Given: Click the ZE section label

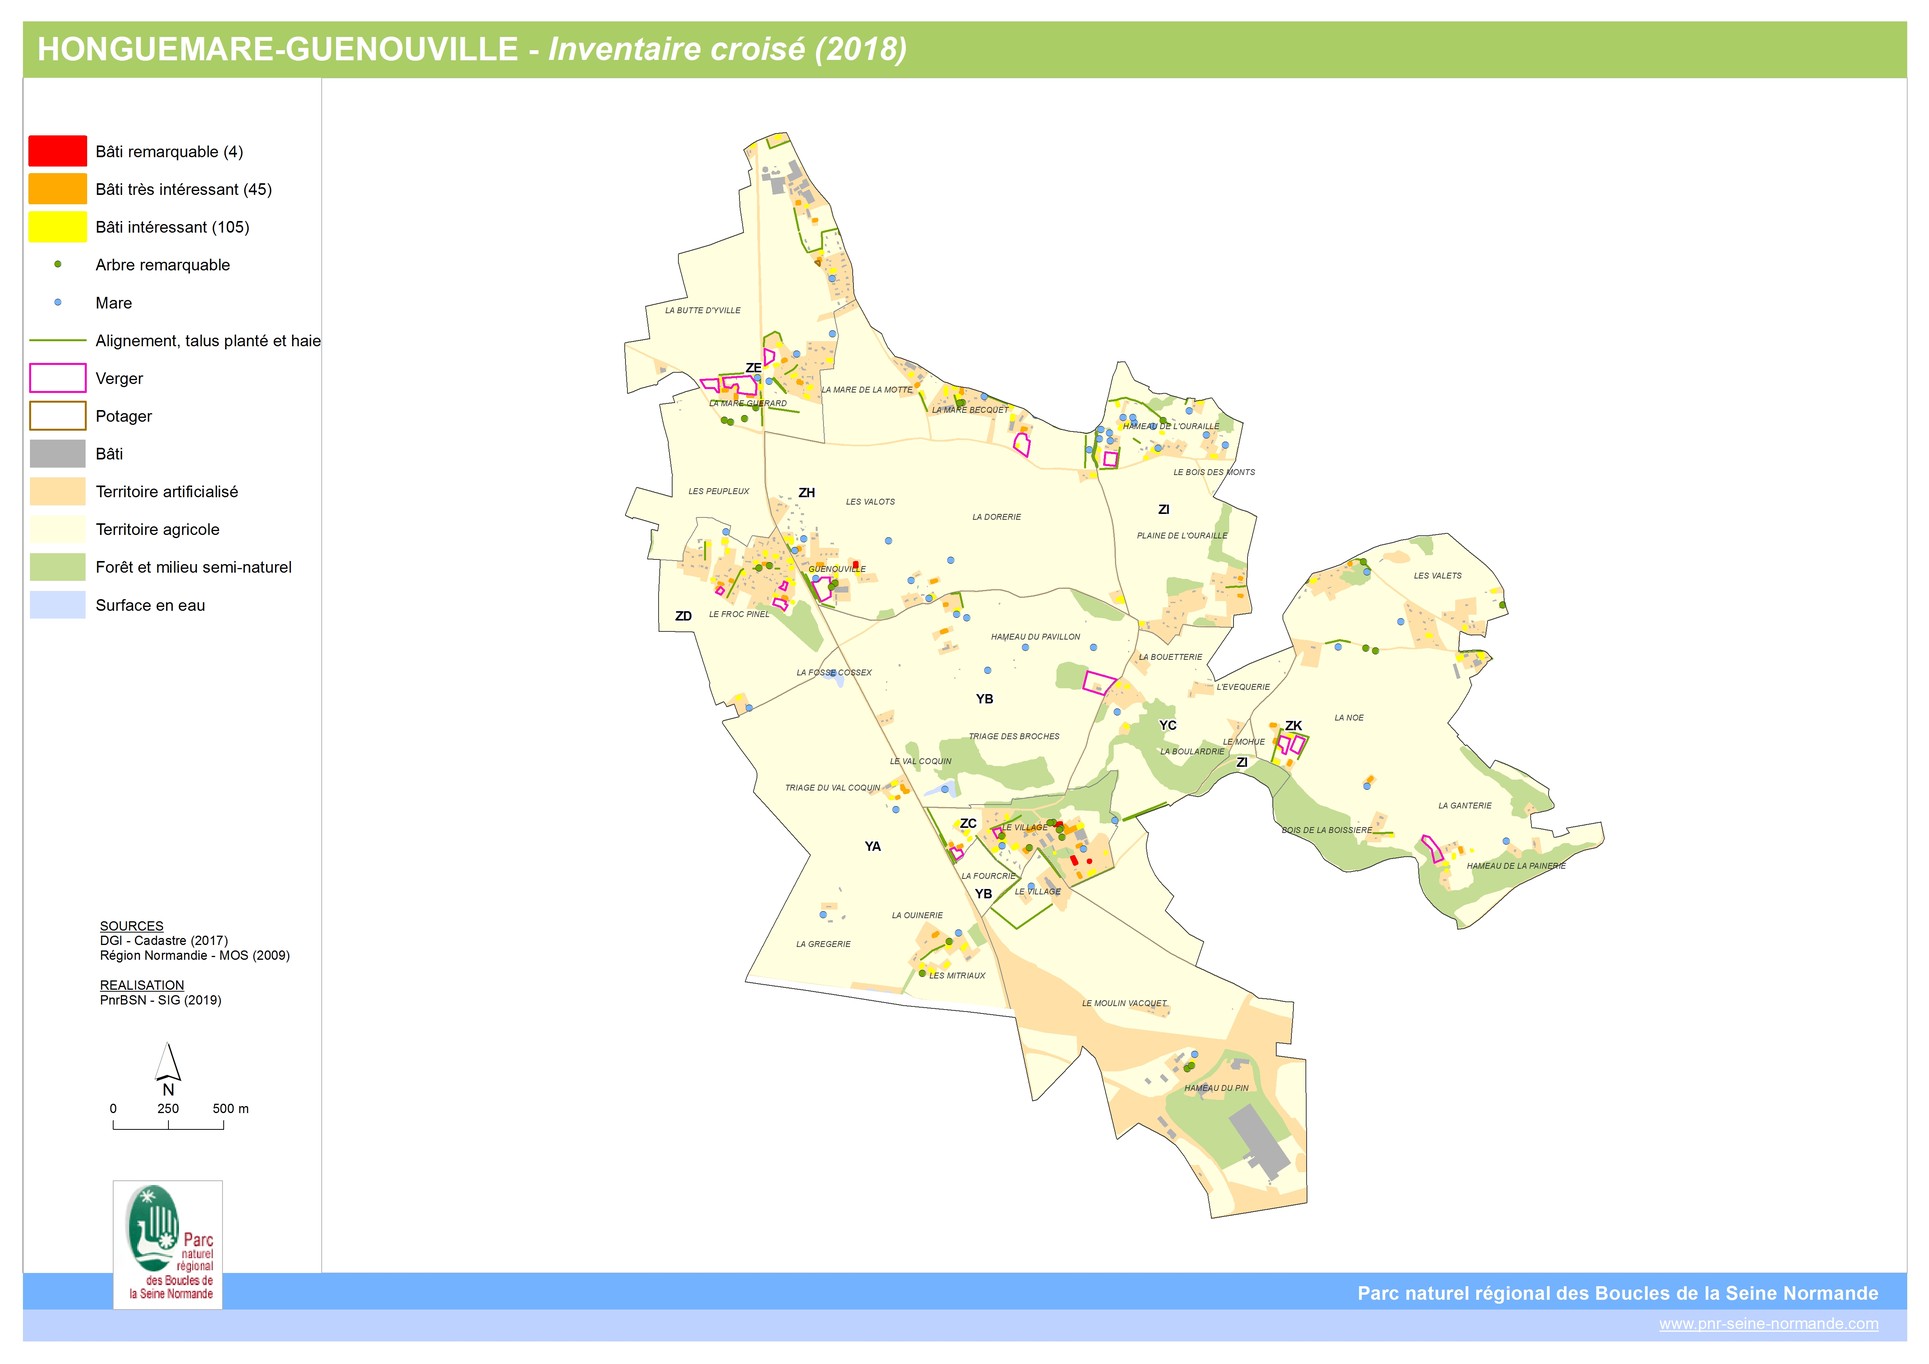Looking at the screenshot, I should click(754, 368).
